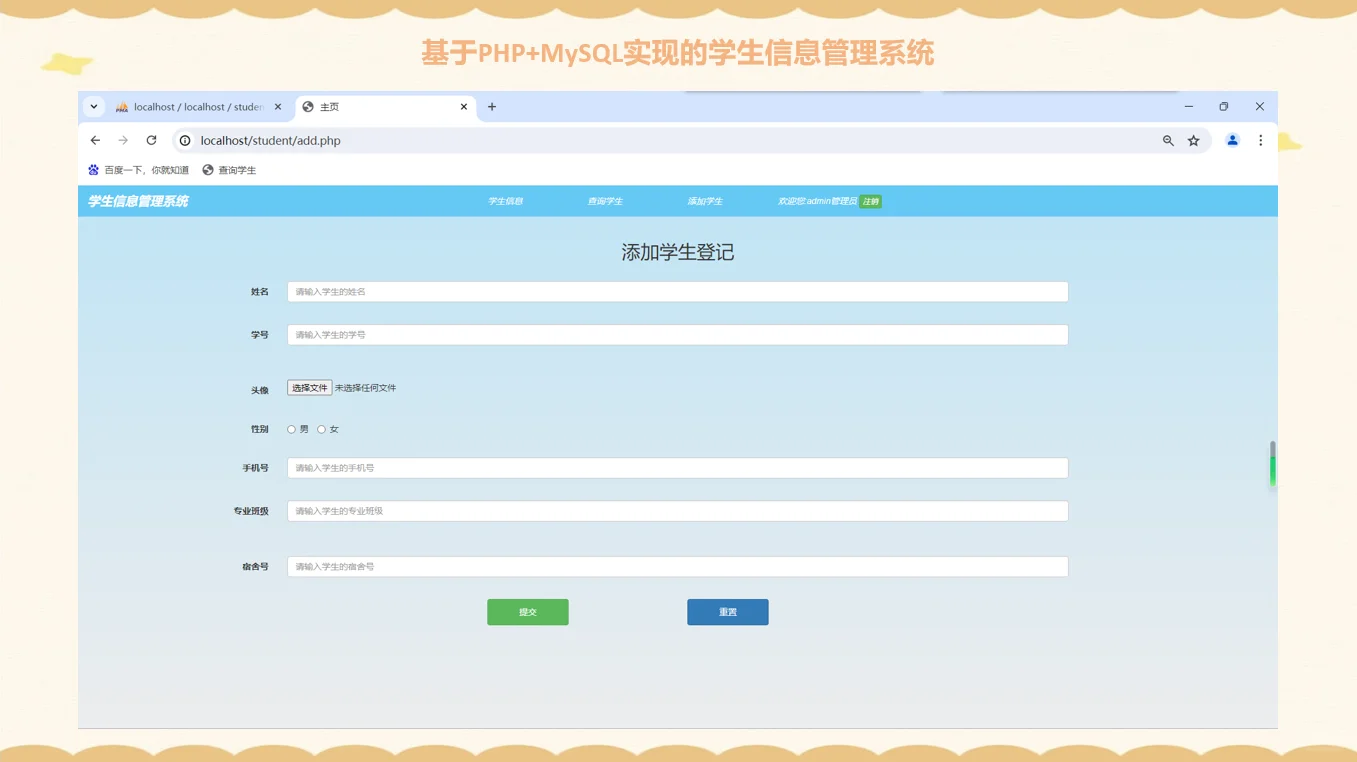This screenshot has width=1357, height=762.
Task: Open a new browser tab with the plus
Action: coord(491,106)
